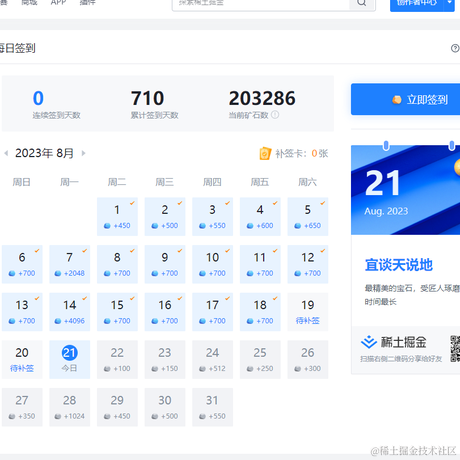Expand the creator center dropdown arrow
This screenshot has width=460, height=460.
449,3
